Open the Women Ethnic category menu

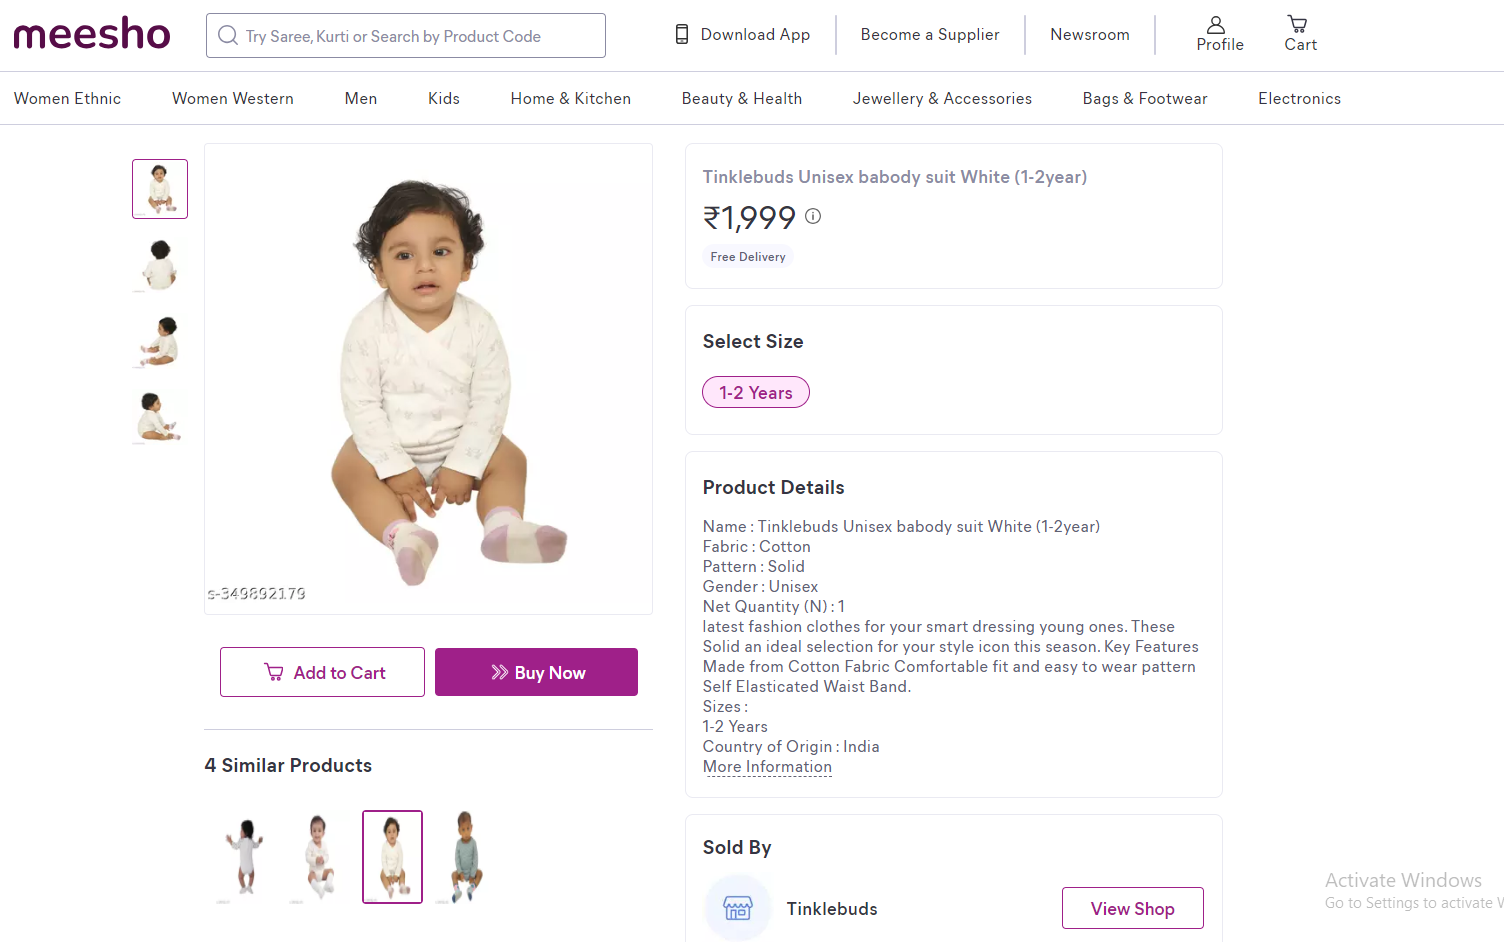[x=67, y=99]
